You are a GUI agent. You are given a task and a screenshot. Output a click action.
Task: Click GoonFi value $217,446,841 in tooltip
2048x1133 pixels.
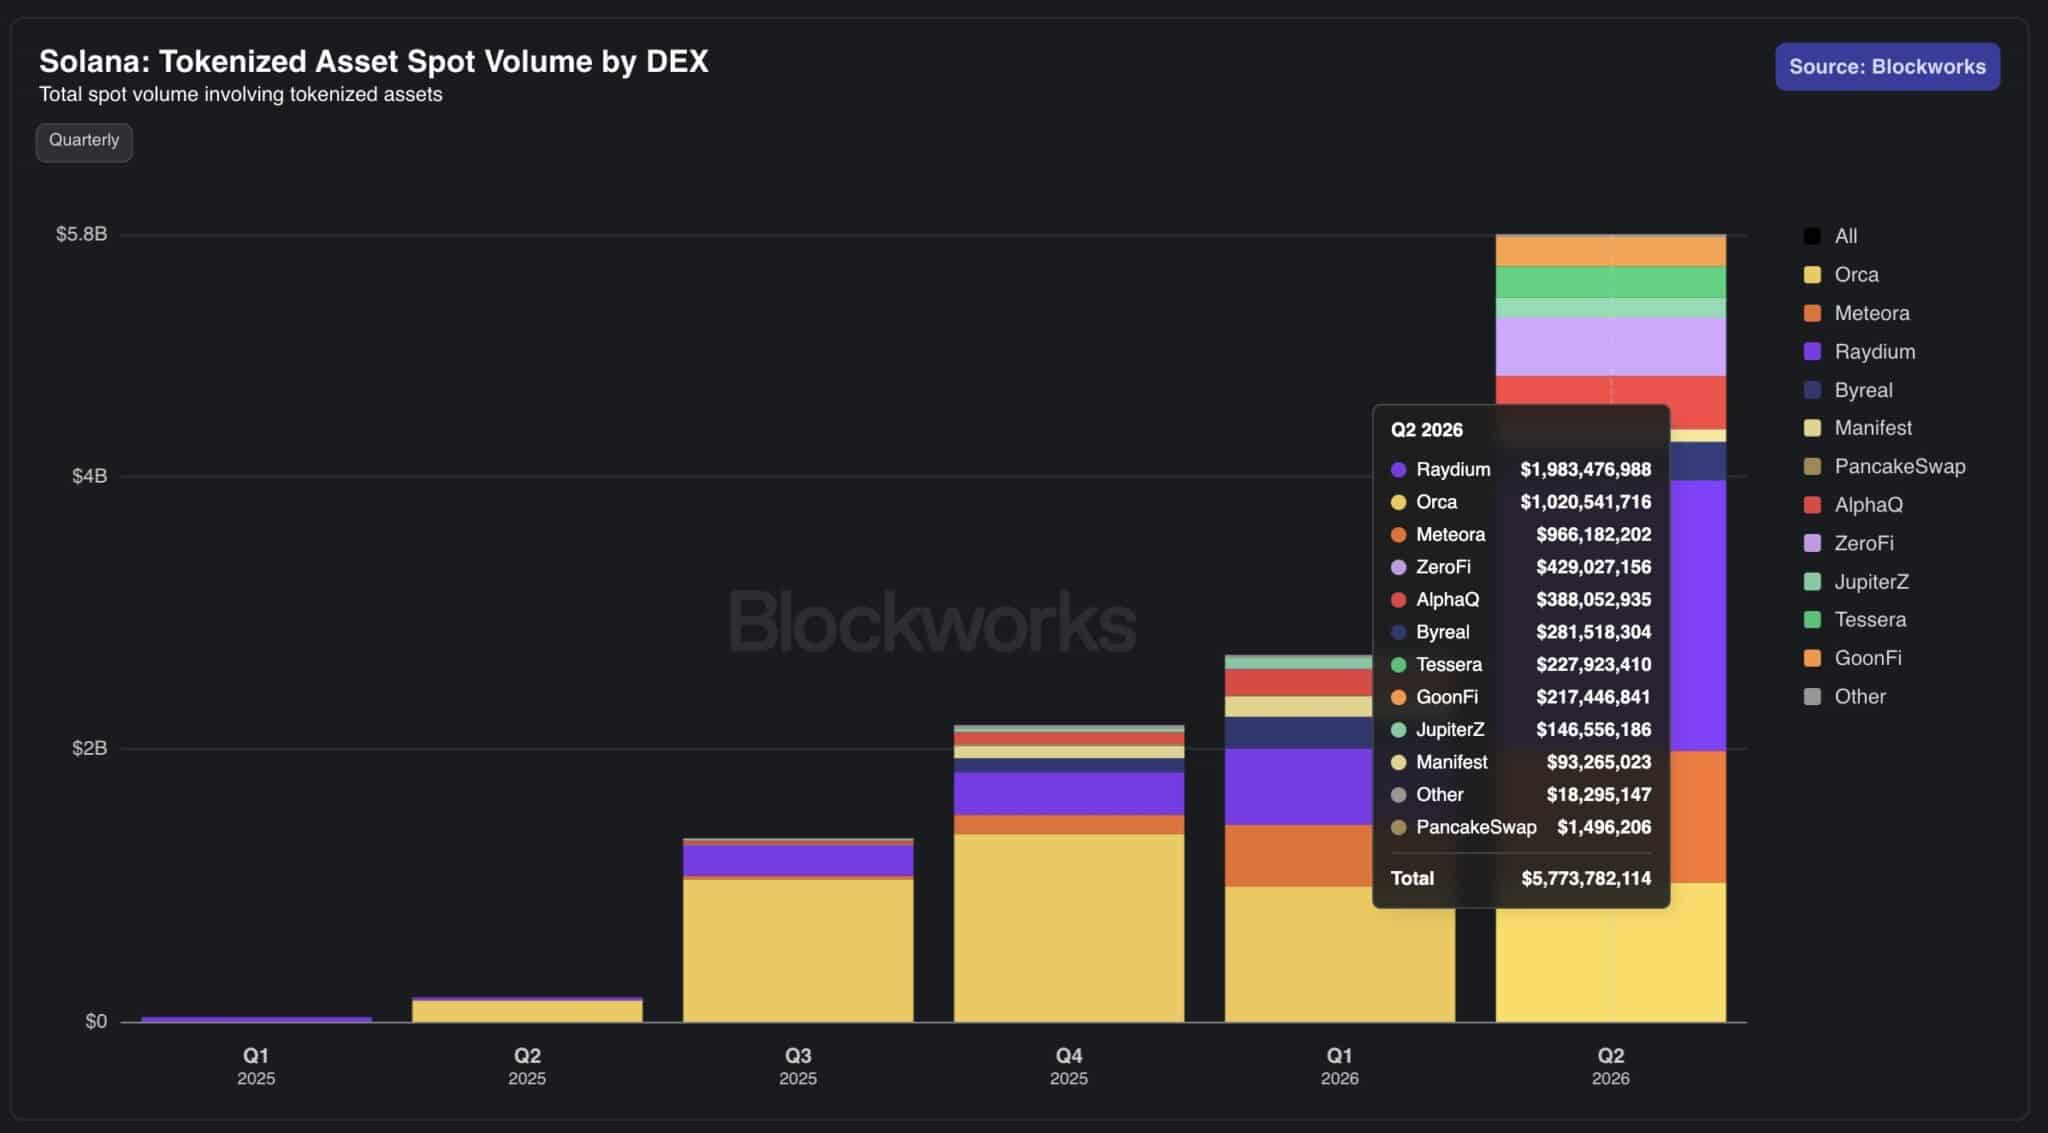pos(1593,697)
